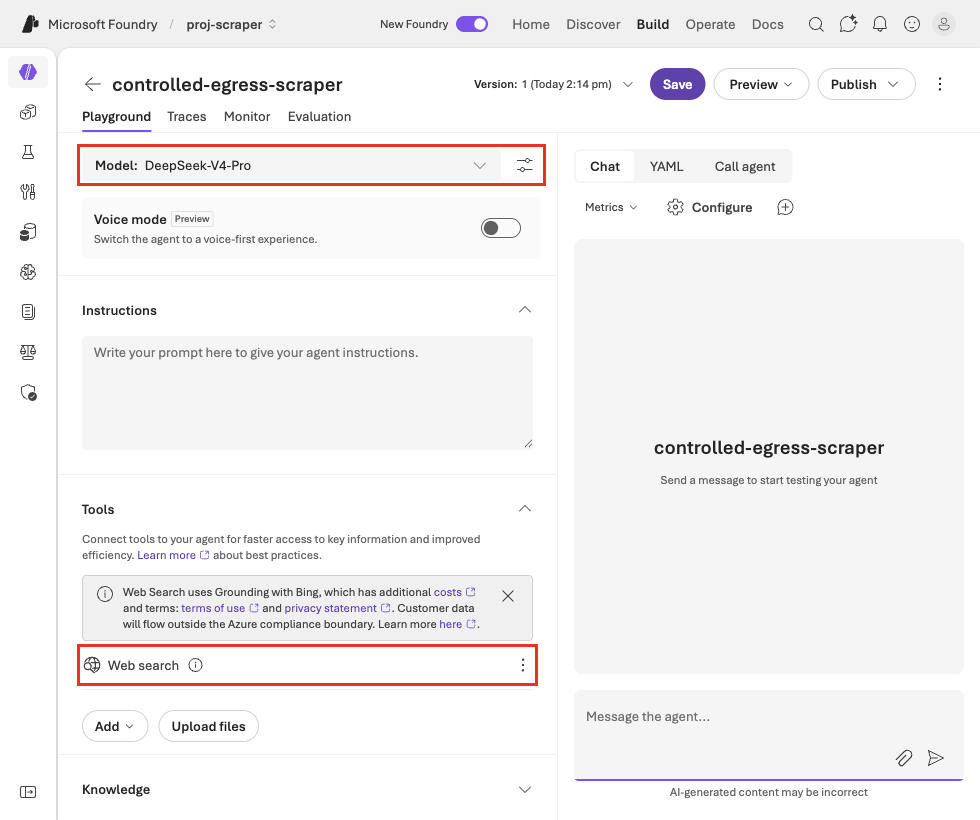980x820 pixels.
Task: Turn off the New Foundry toggle
Action: (x=472, y=24)
